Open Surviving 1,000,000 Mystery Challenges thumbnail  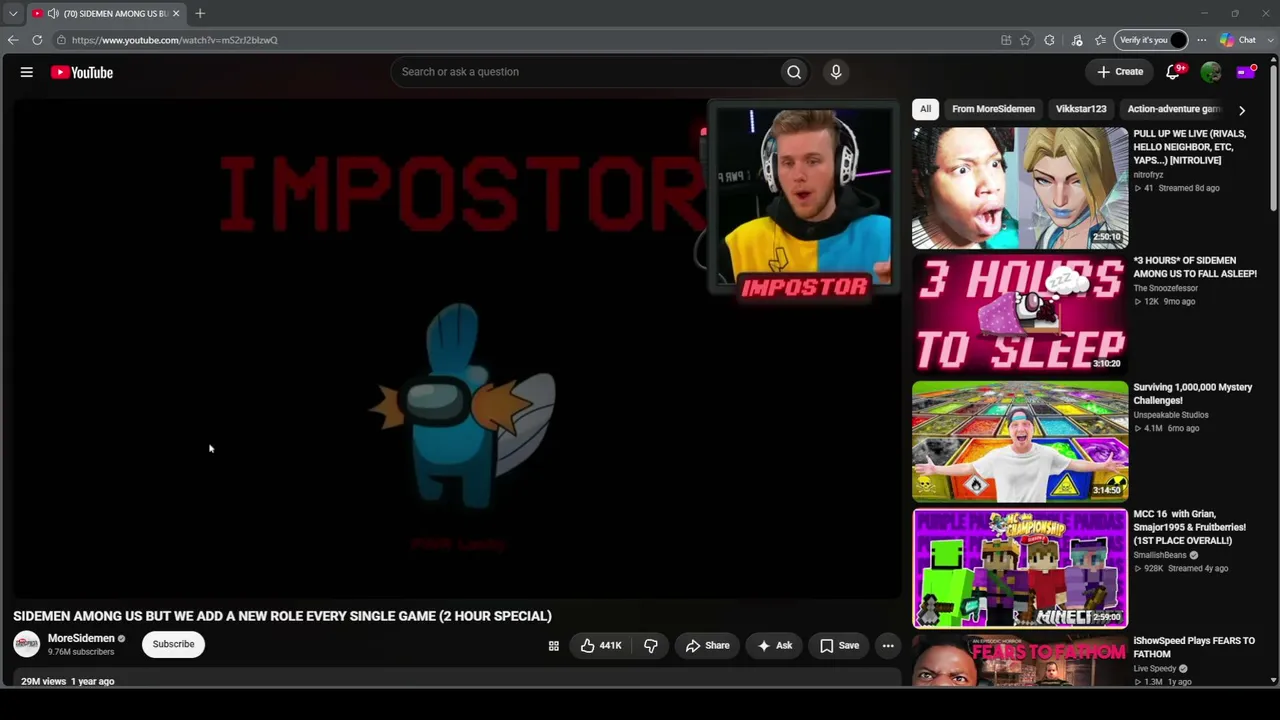click(1020, 441)
